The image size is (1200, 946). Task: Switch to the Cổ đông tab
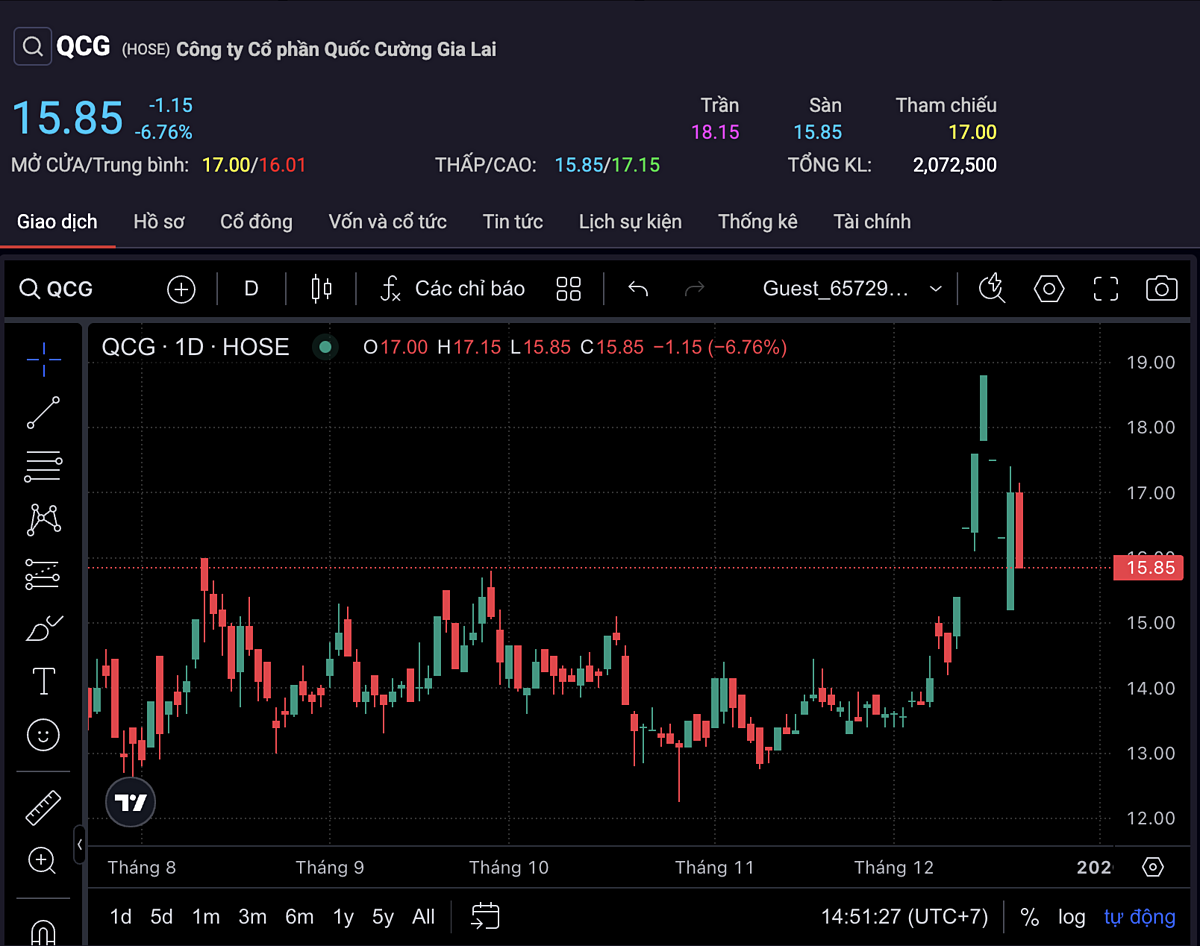(256, 222)
